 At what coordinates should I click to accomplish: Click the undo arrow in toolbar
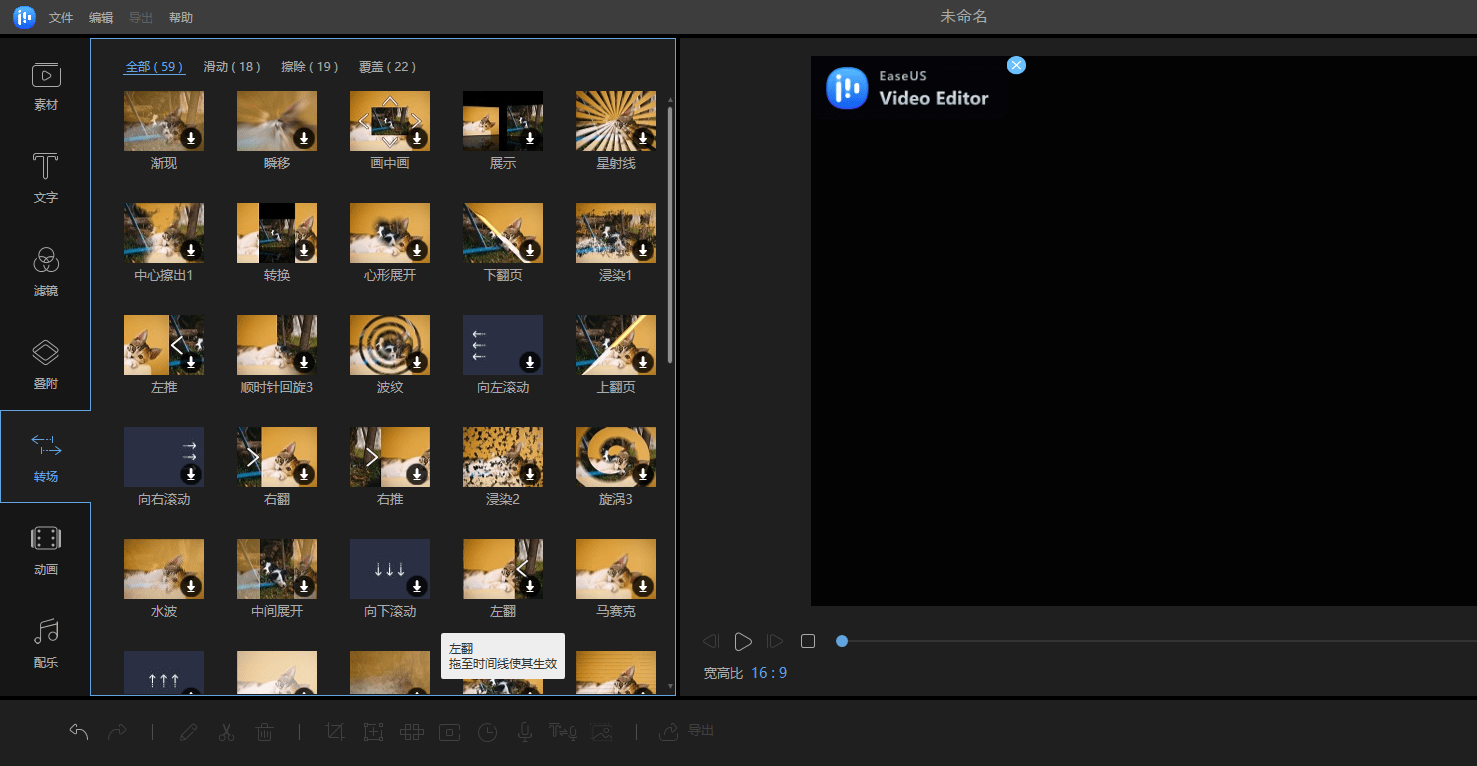pos(79,732)
